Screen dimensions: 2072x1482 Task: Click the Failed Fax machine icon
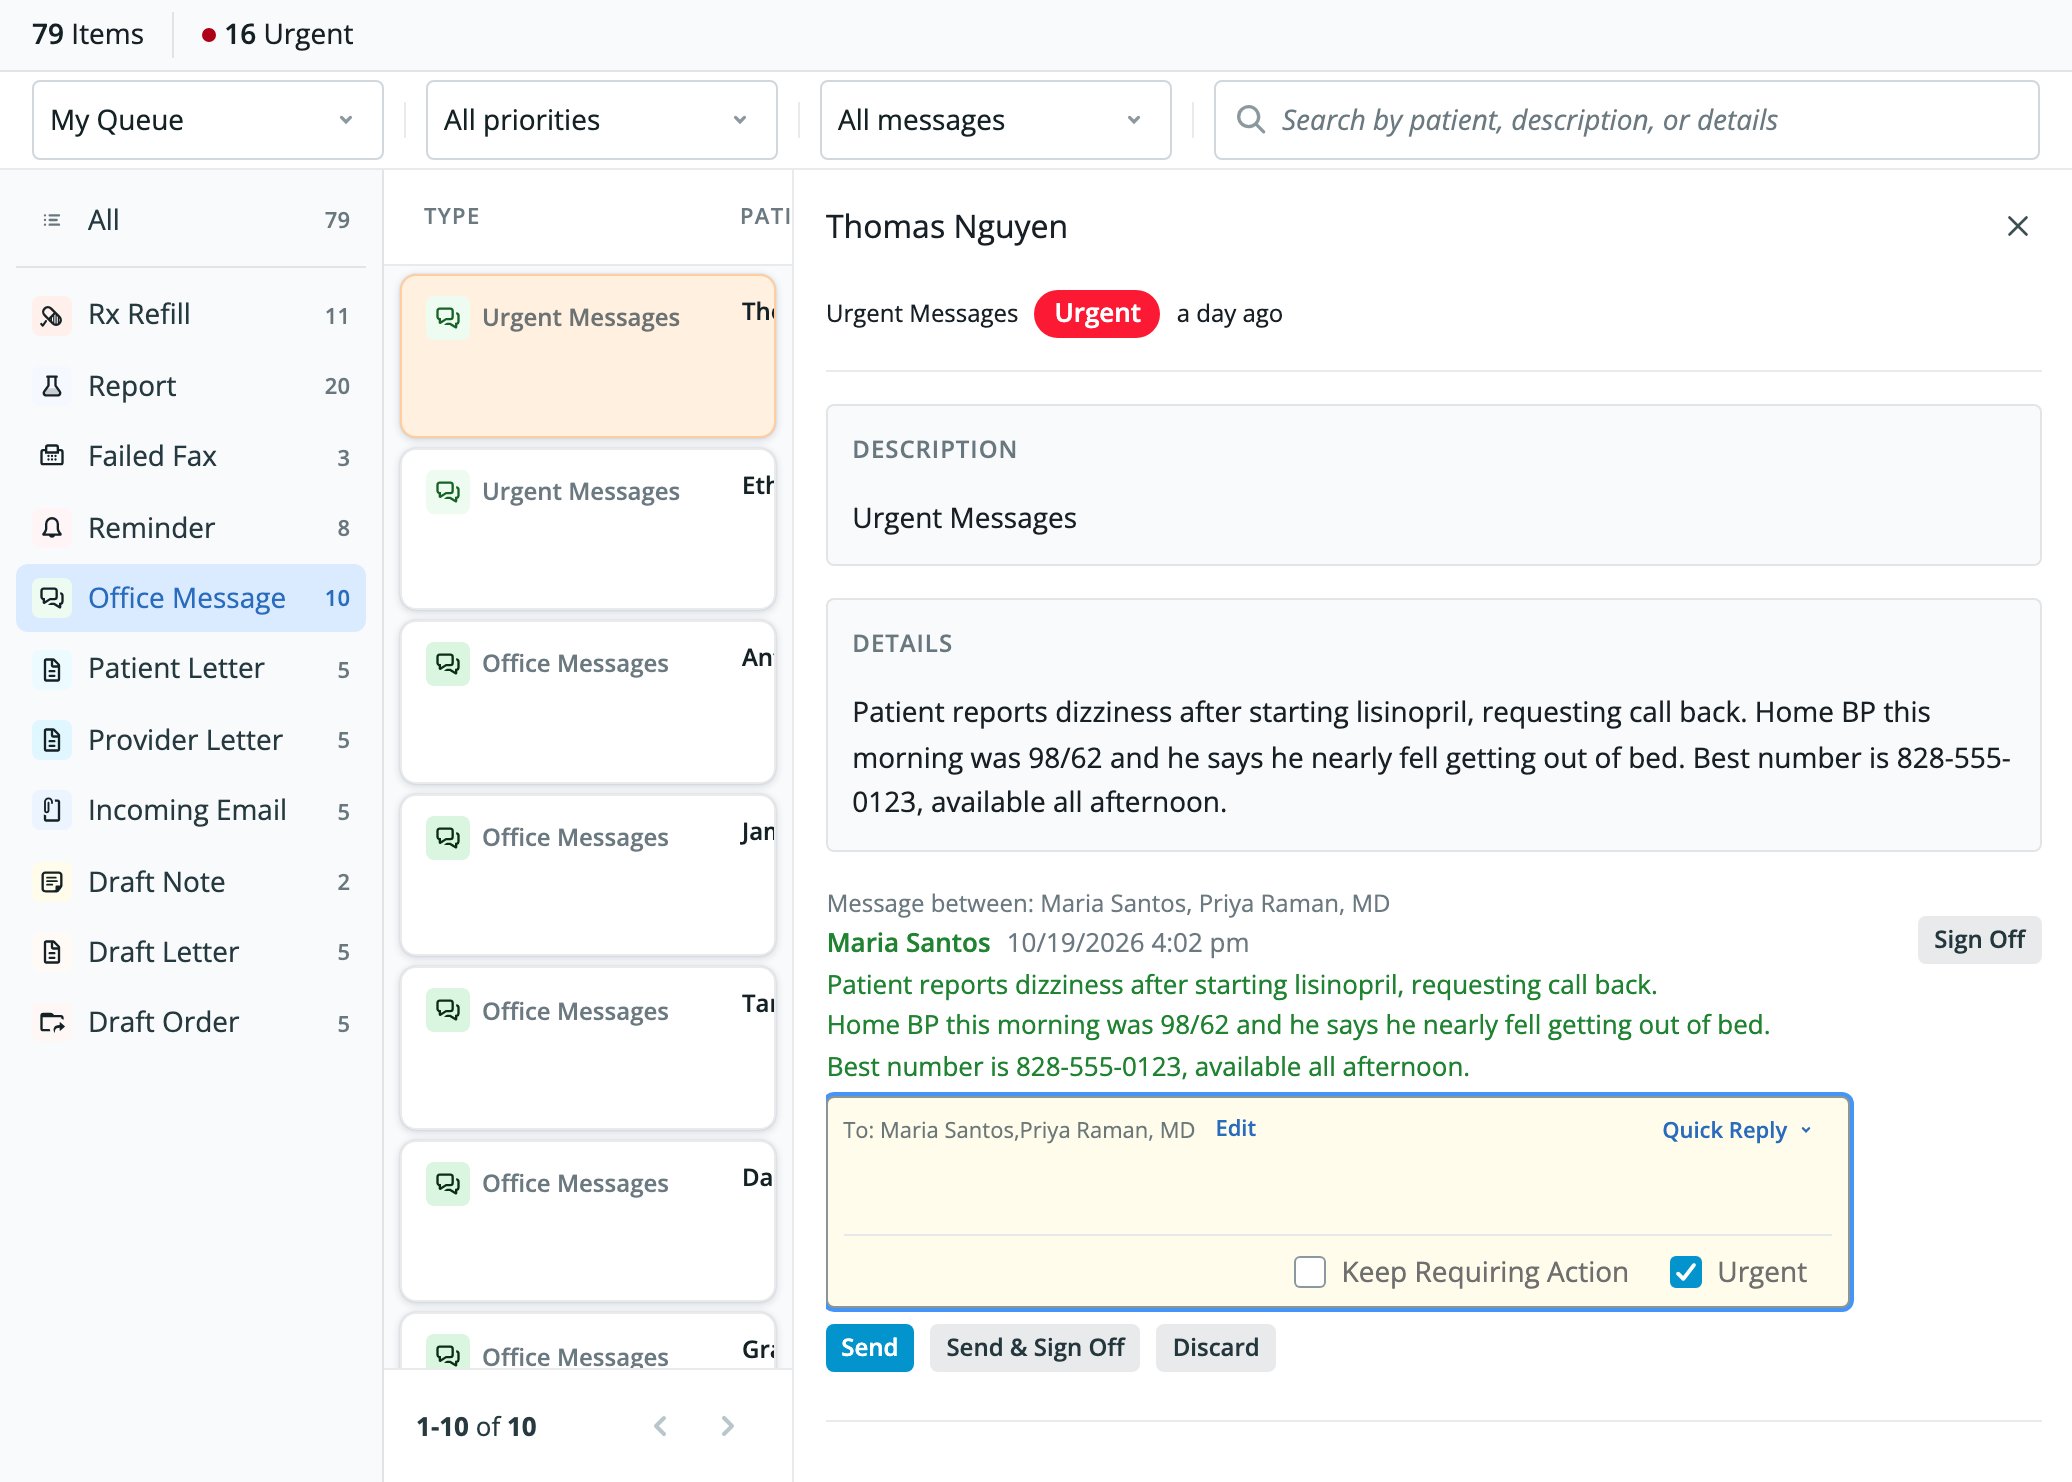click(x=52, y=456)
